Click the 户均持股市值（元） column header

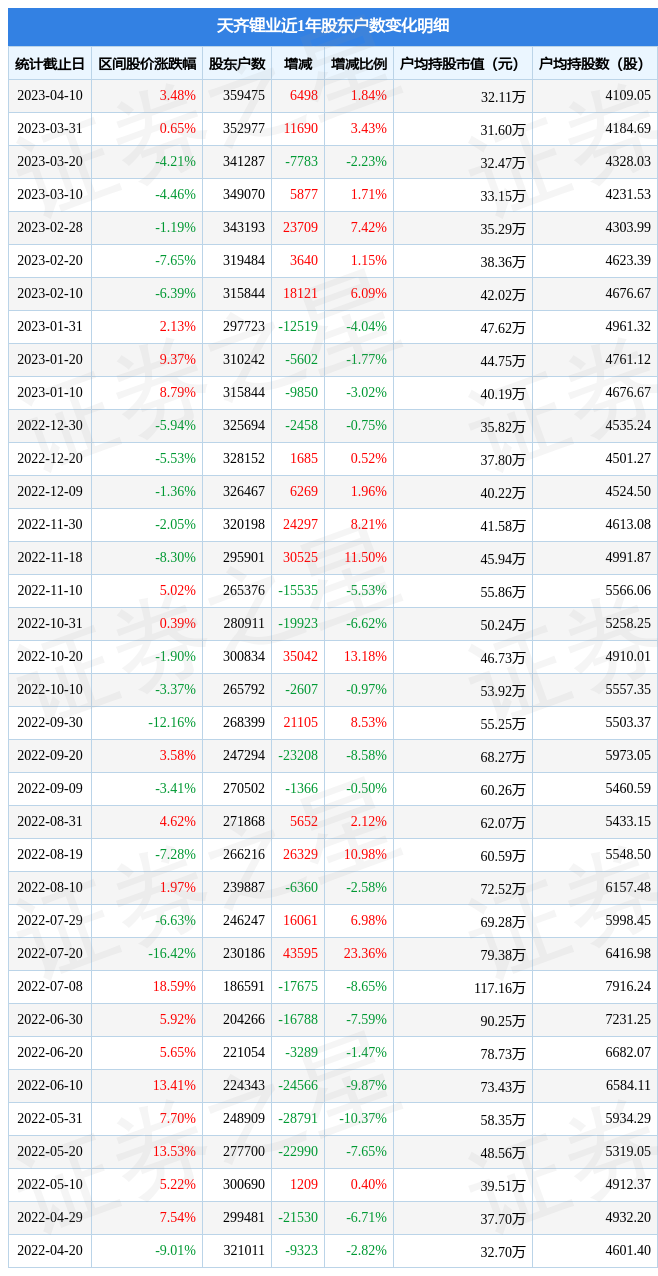(x=463, y=63)
